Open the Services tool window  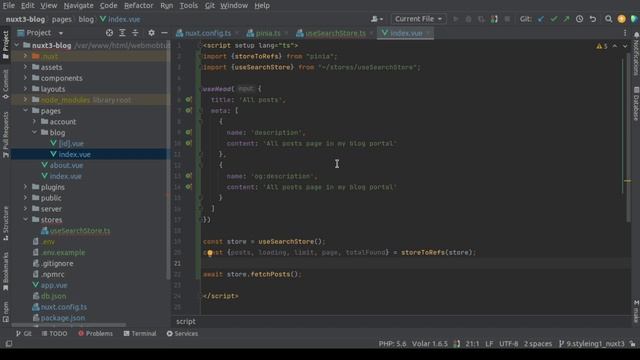click(x=182, y=333)
